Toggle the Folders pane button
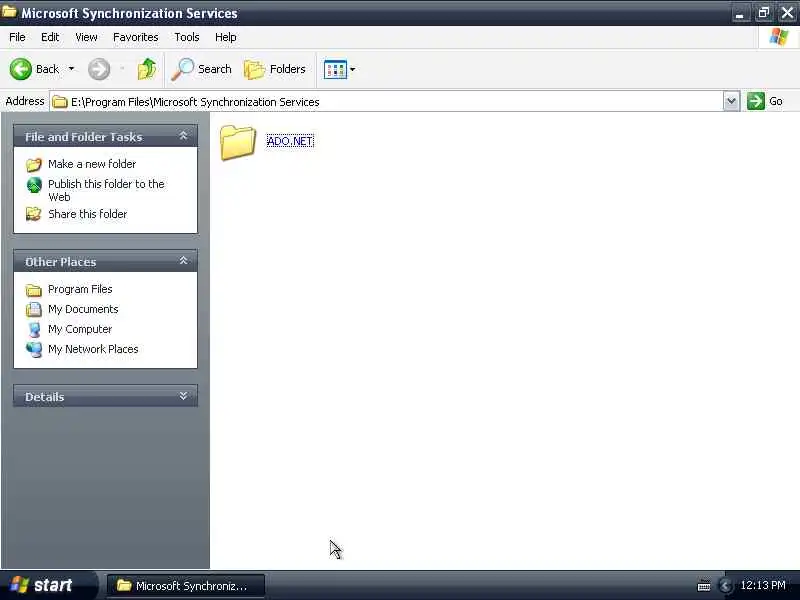This screenshot has width=800, height=600. point(275,69)
